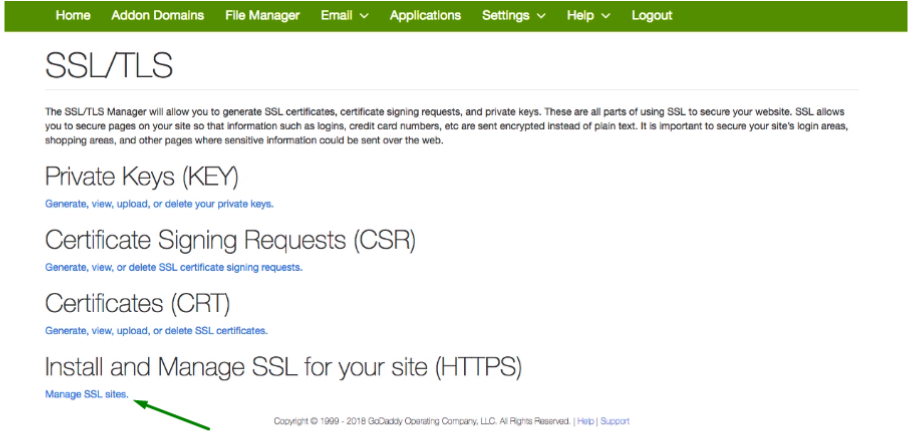The image size is (910, 443).
Task: Go to Addon Domains
Action: 157,16
